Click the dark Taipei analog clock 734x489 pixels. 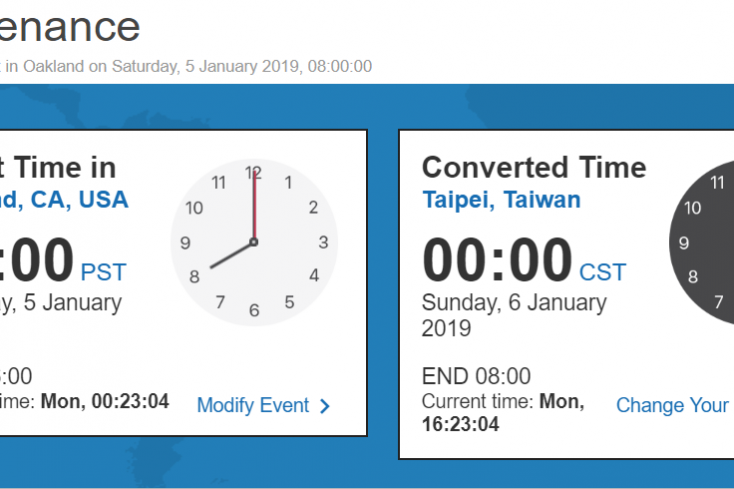(701, 242)
